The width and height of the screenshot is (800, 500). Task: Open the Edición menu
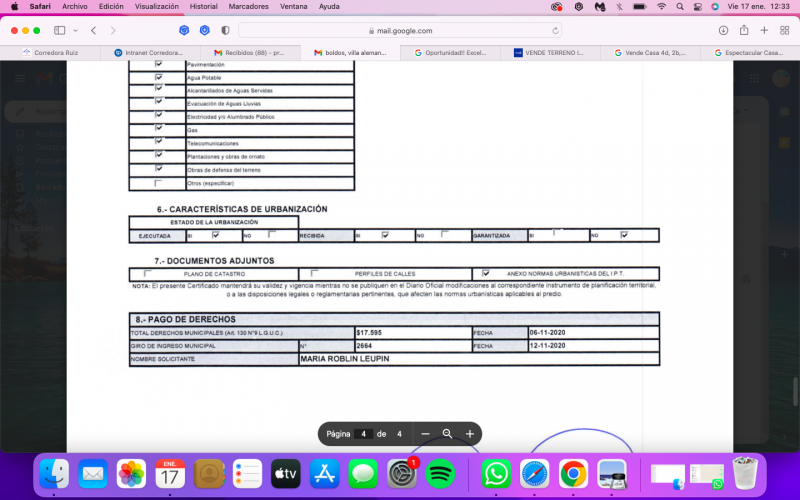coord(111,7)
